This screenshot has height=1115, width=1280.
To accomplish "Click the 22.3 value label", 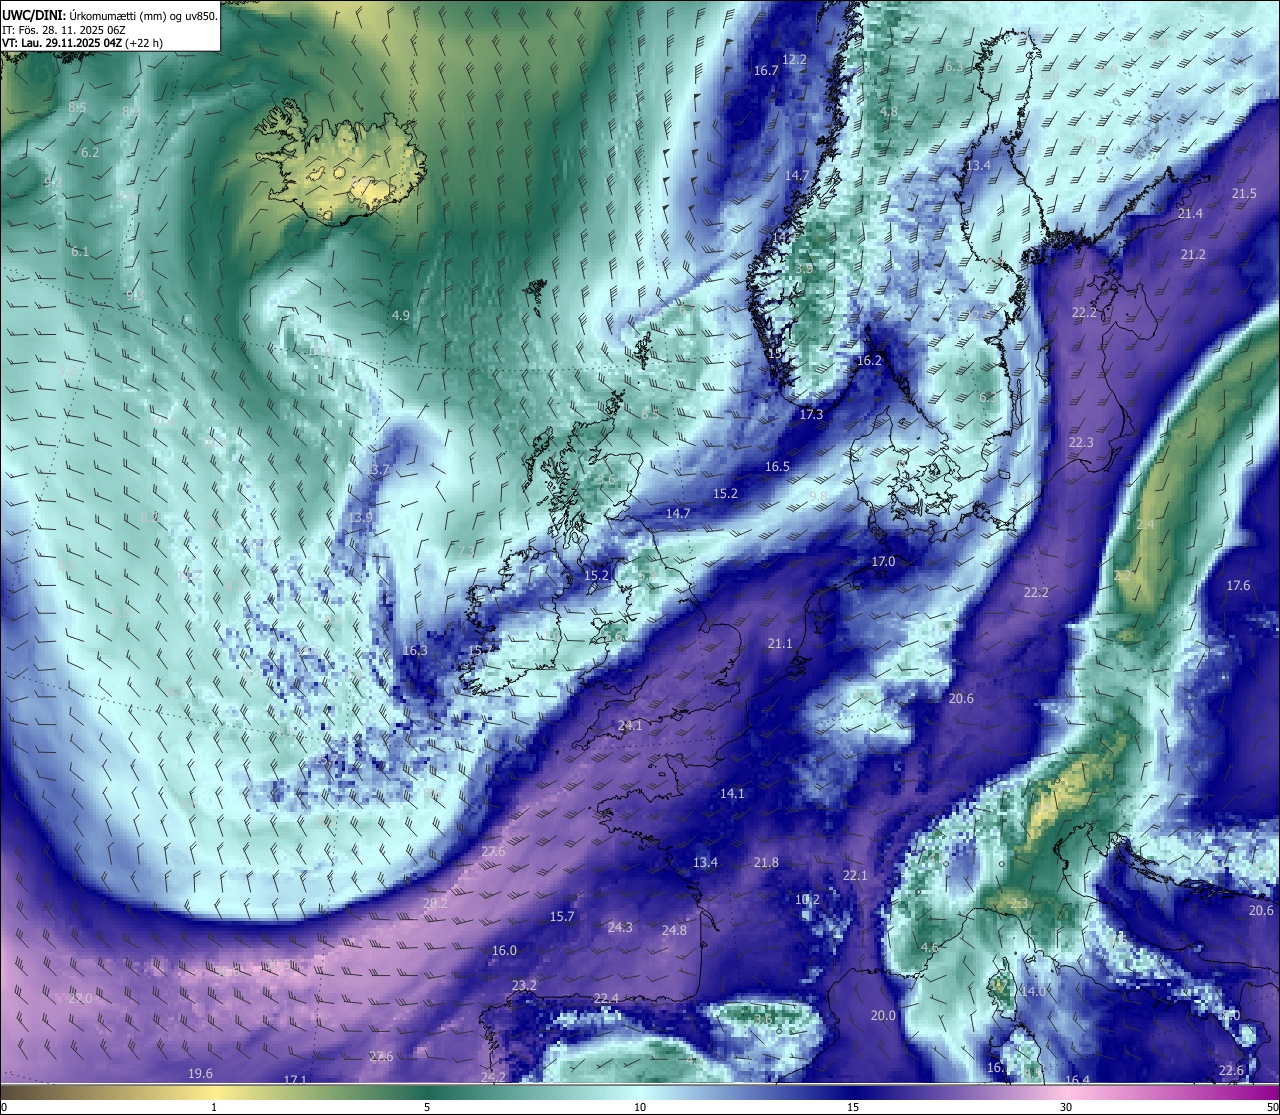I will click(1081, 443).
